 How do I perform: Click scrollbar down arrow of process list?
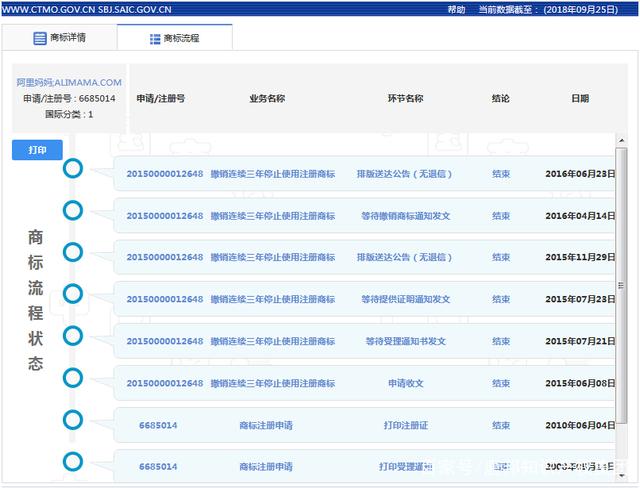621,476
